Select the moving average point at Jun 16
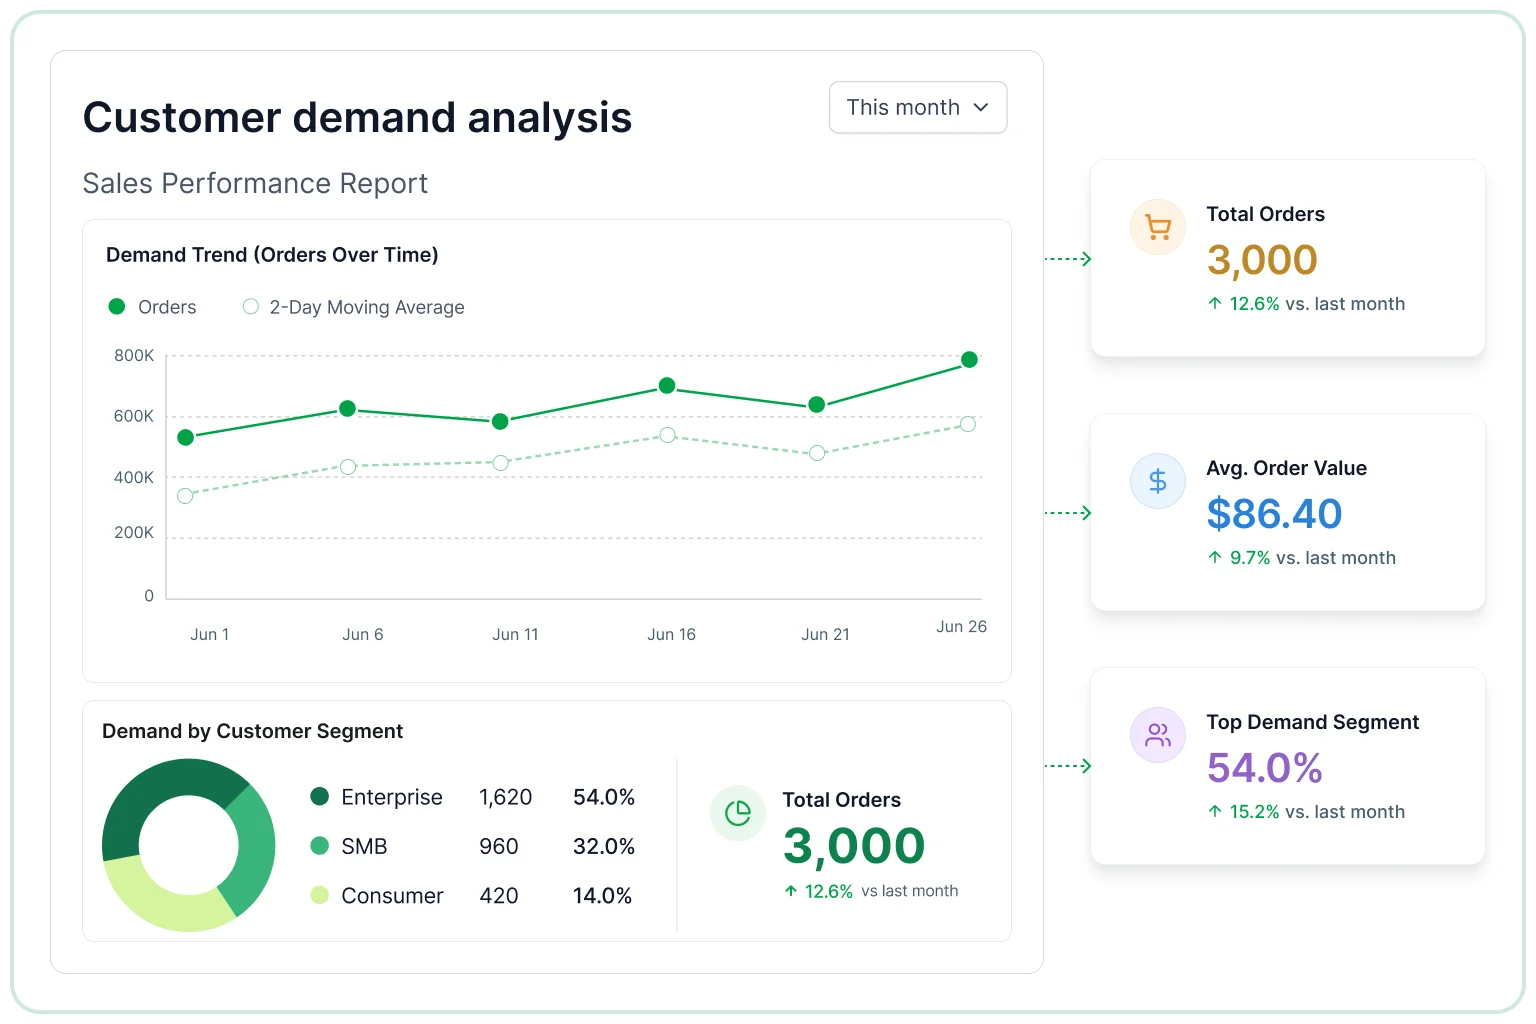 (667, 435)
